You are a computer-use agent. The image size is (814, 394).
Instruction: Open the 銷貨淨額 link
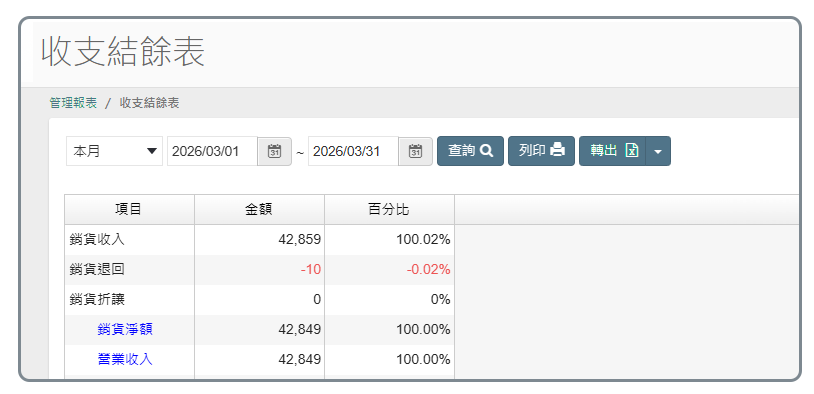tap(125, 329)
